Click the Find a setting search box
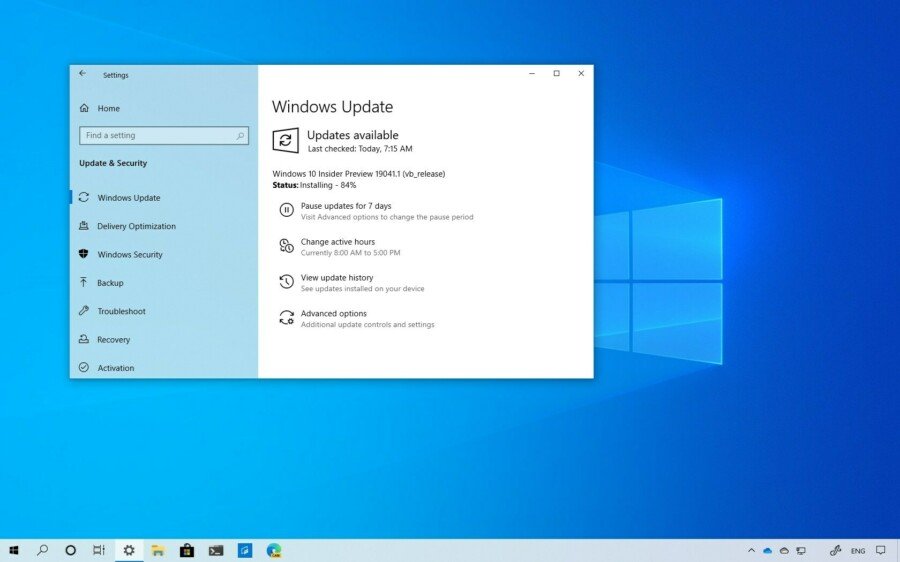The height and width of the screenshot is (562, 900). coord(164,135)
